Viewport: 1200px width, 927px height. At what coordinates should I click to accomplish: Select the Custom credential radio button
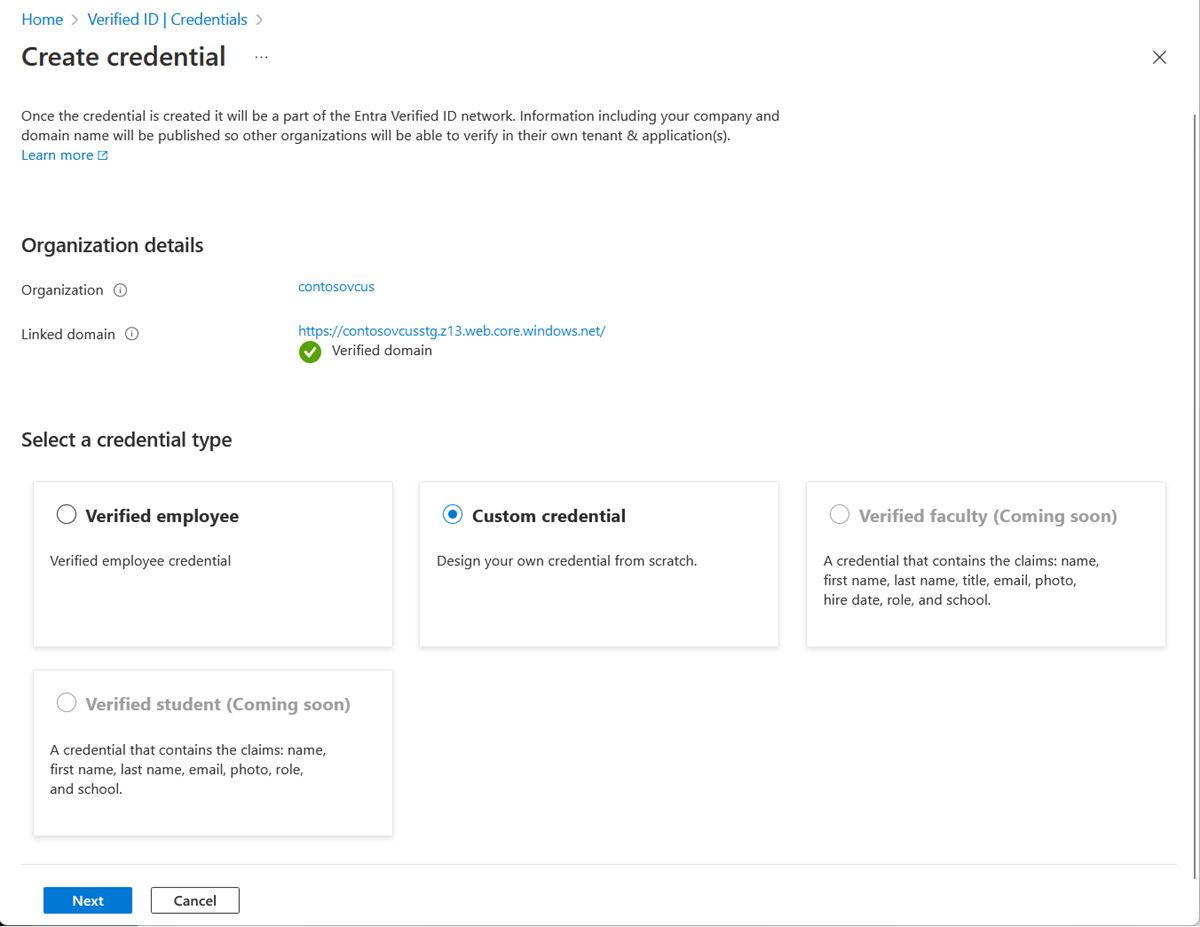(x=452, y=514)
